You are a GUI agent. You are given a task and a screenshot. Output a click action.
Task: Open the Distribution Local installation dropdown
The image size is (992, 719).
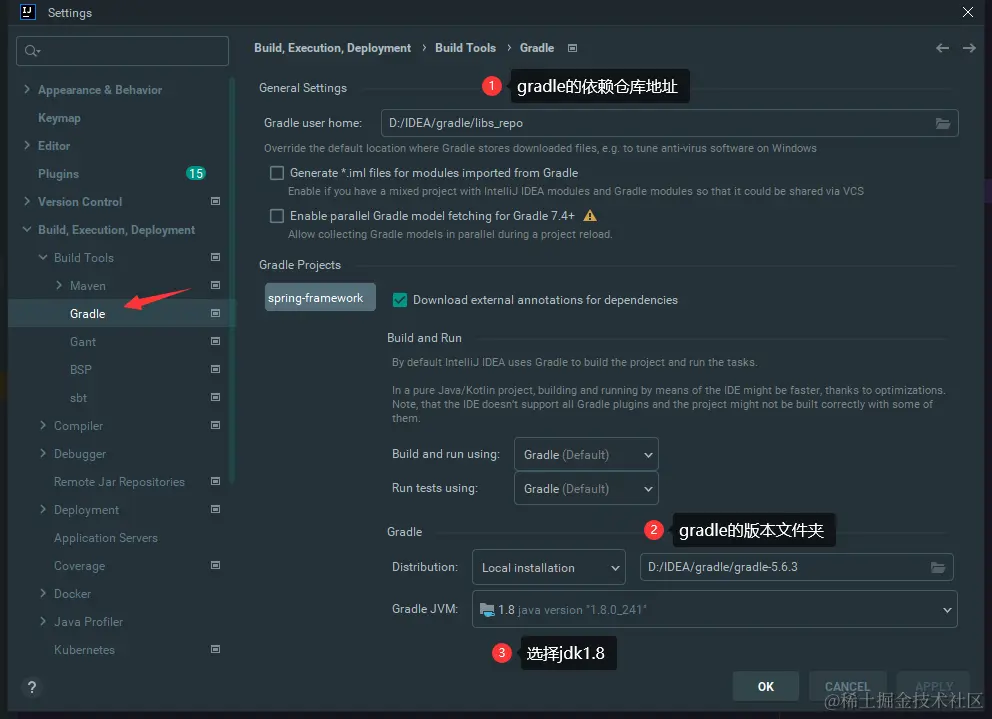tap(549, 567)
